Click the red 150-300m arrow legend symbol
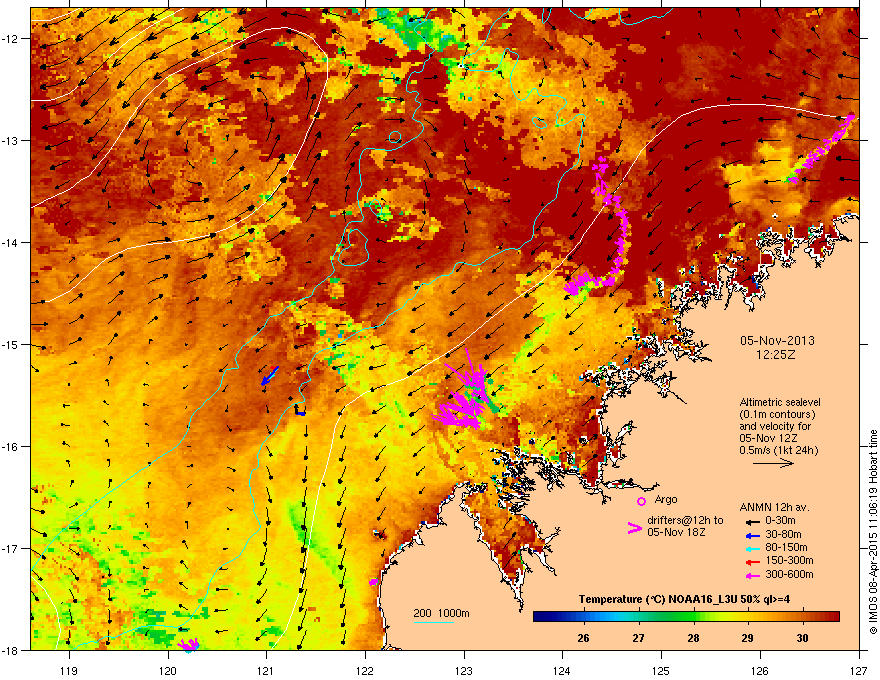This screenshot has width=880, height=680. point(751,562)
